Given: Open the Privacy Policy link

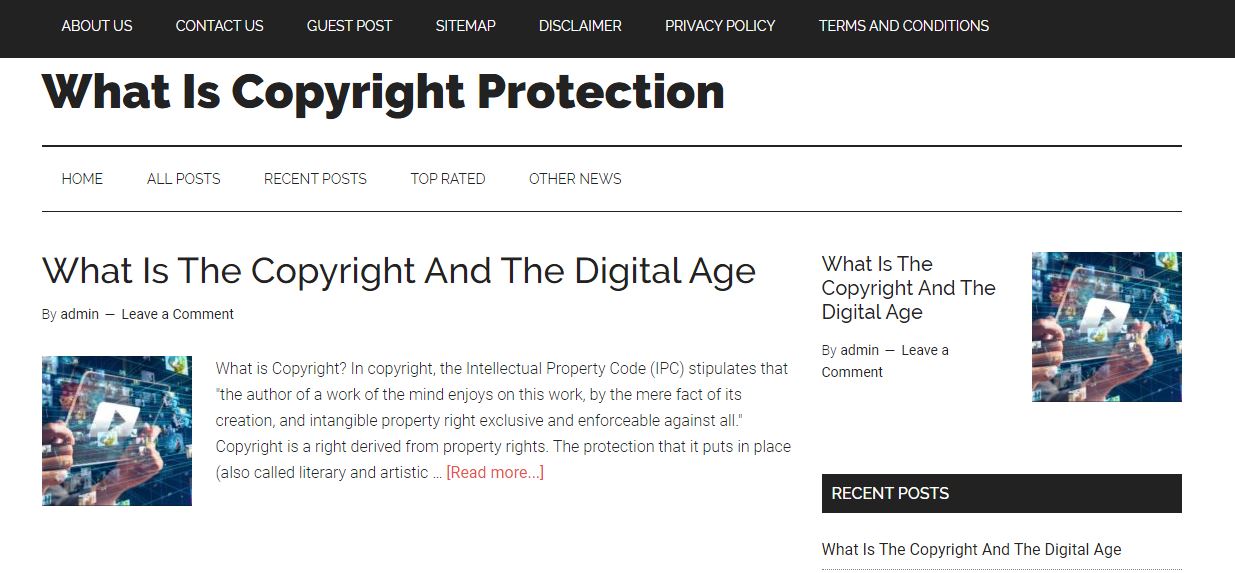Looking at the screenshot, I should pyautogui.click(x=720, y=26).
